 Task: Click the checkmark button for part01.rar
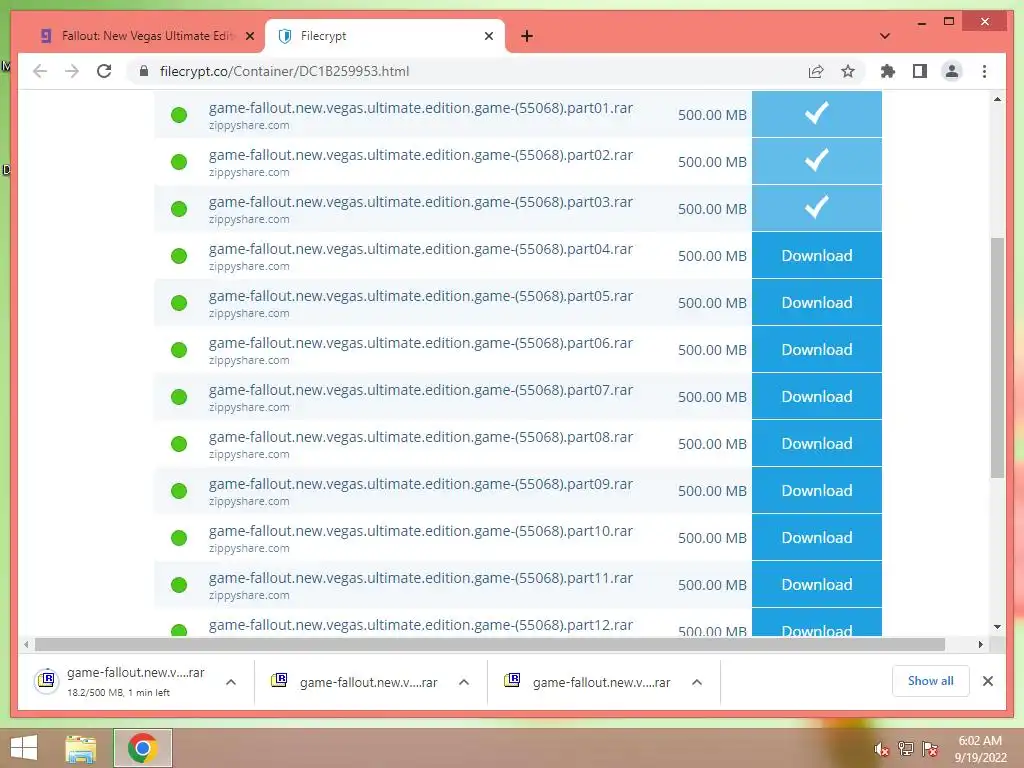click(x=816, y=114)
